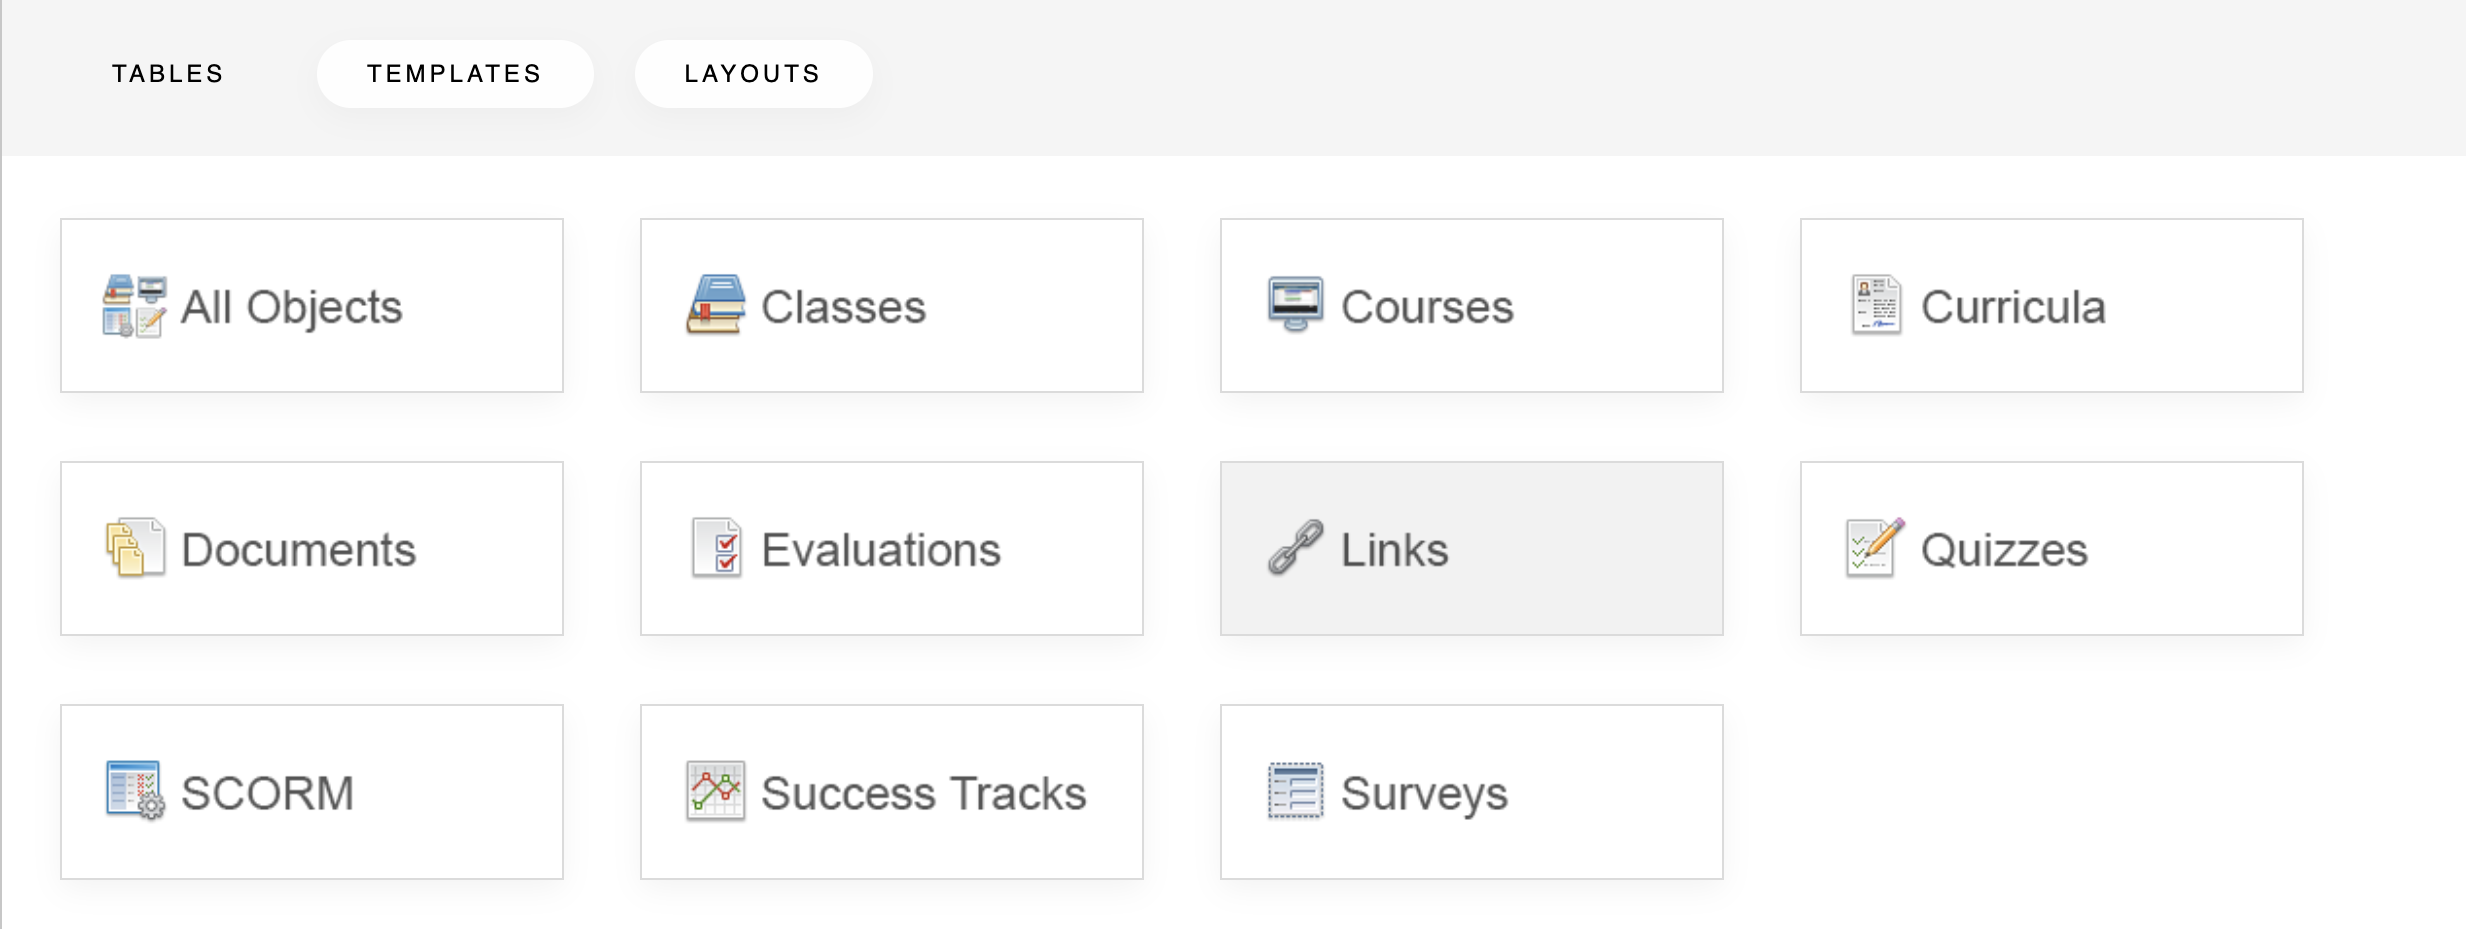Click the All Objects stacked icon
2466x929 pixels.
click(x=134, y=306)
